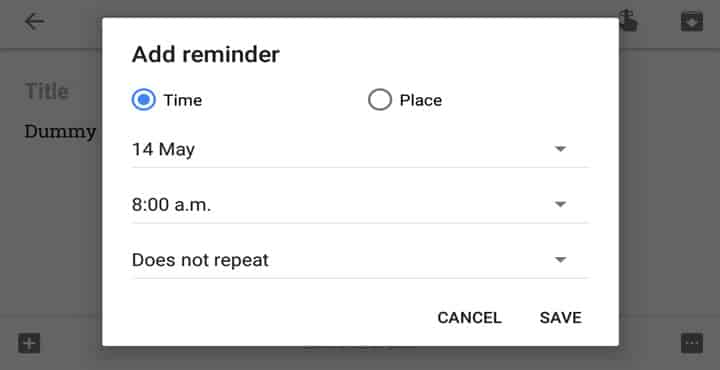Open the more options icon at bottom right

[692, 343]
